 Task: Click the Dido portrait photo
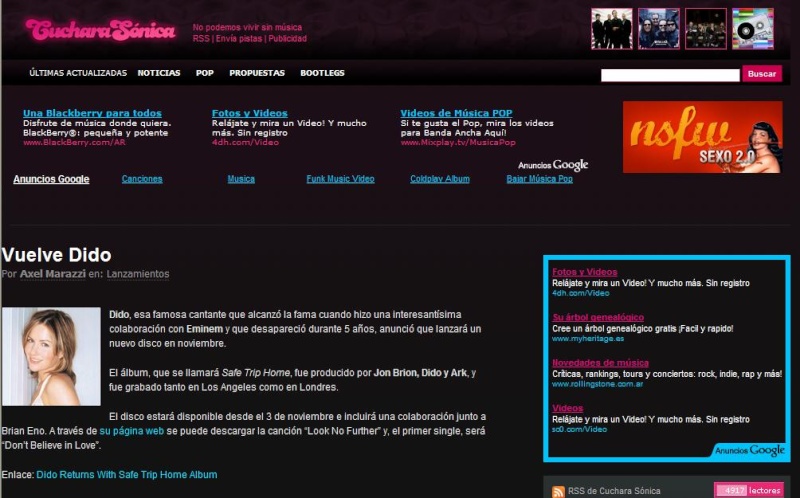click(51, 356)
